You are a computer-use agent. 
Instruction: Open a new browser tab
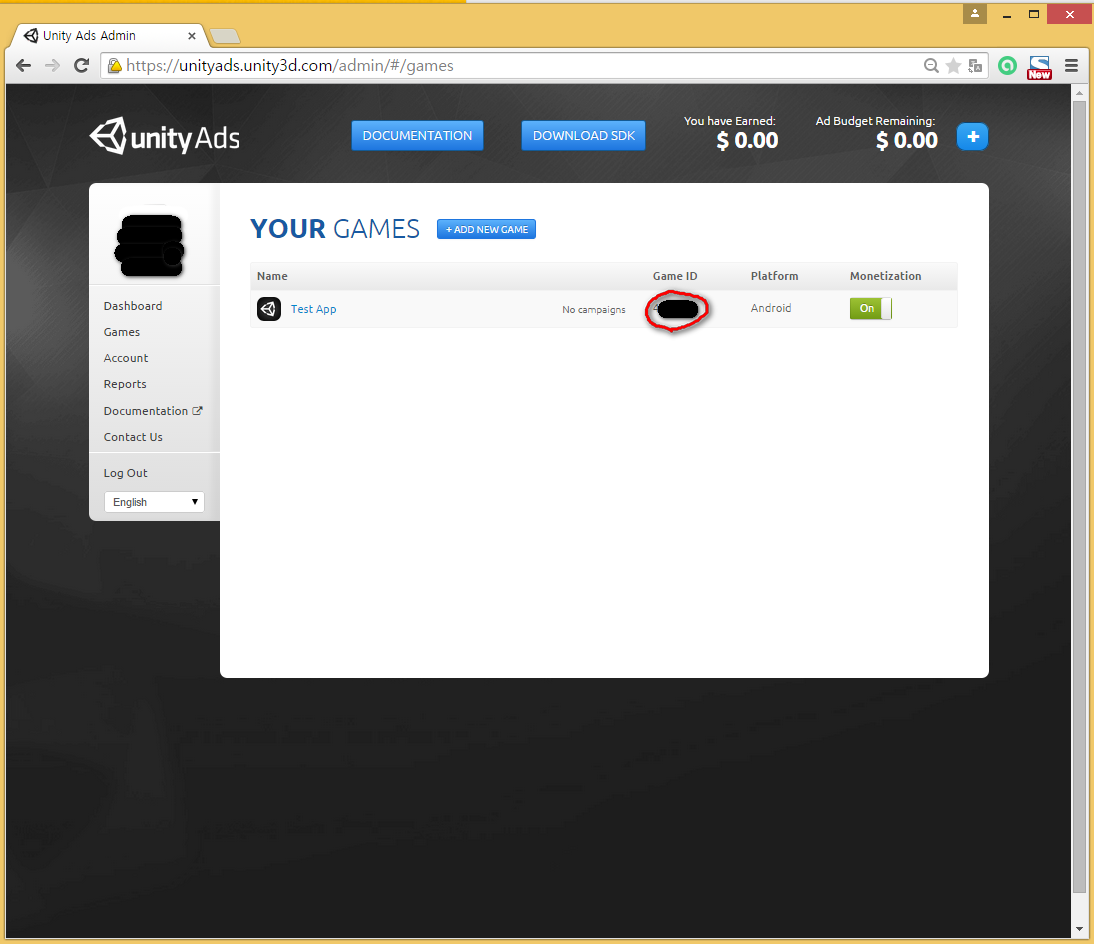[x=225, y=36]
